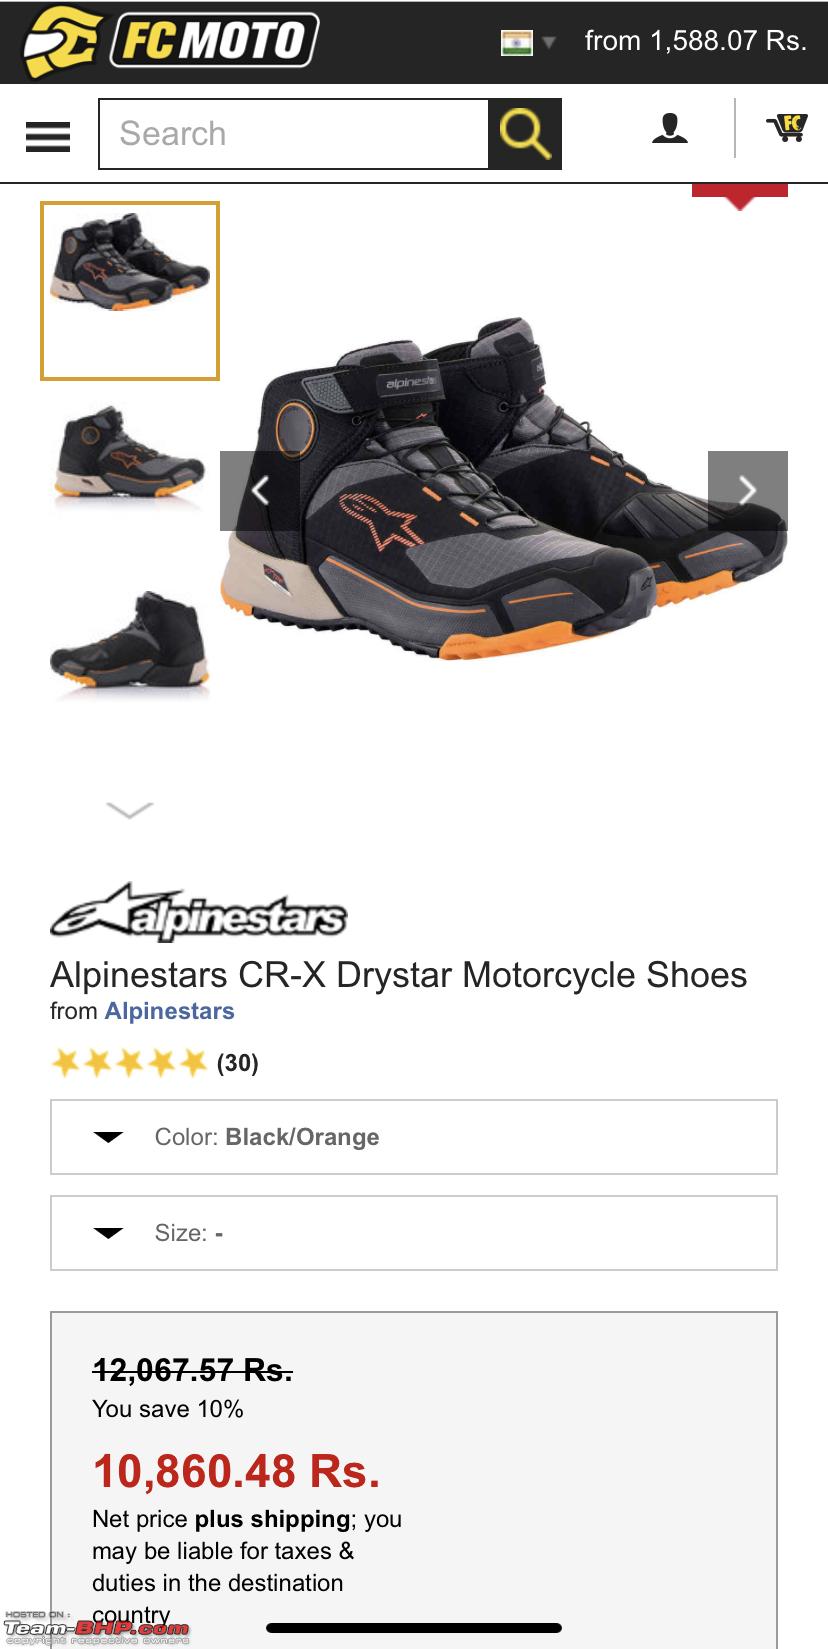Click the main shoe product image
The width and height of the screenshot is (828, 1649).
point(504,490)
